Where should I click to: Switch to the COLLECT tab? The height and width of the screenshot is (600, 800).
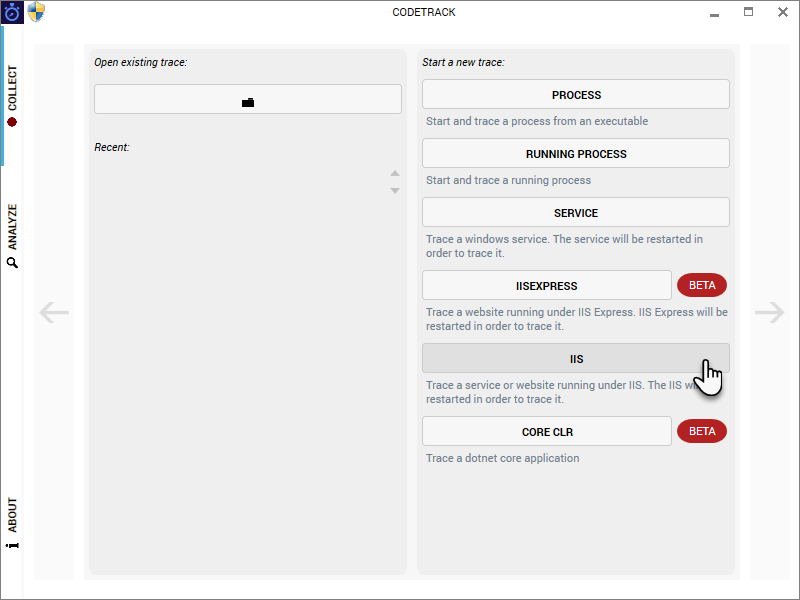[12, 95]
